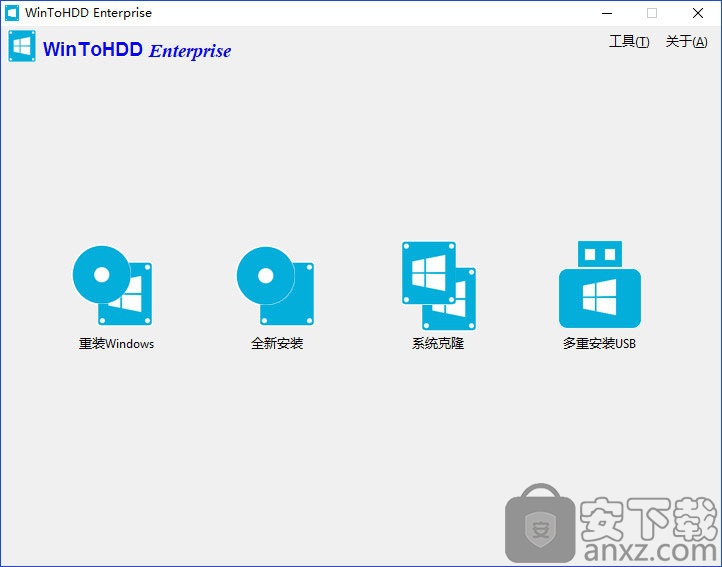
Task: Click the title bar application icon
Action: click(x=12, y=13)
